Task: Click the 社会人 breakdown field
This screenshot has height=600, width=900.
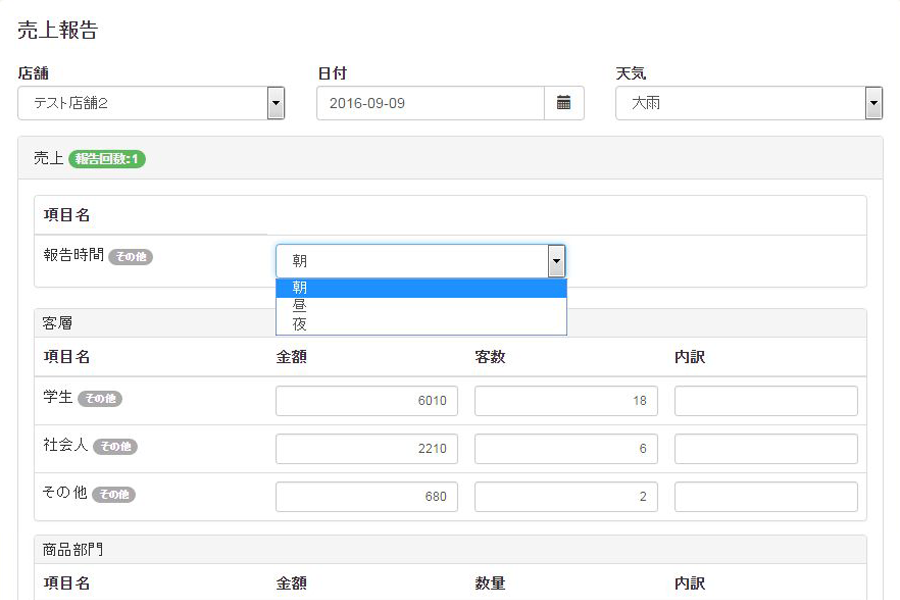Action: point(765,449)
